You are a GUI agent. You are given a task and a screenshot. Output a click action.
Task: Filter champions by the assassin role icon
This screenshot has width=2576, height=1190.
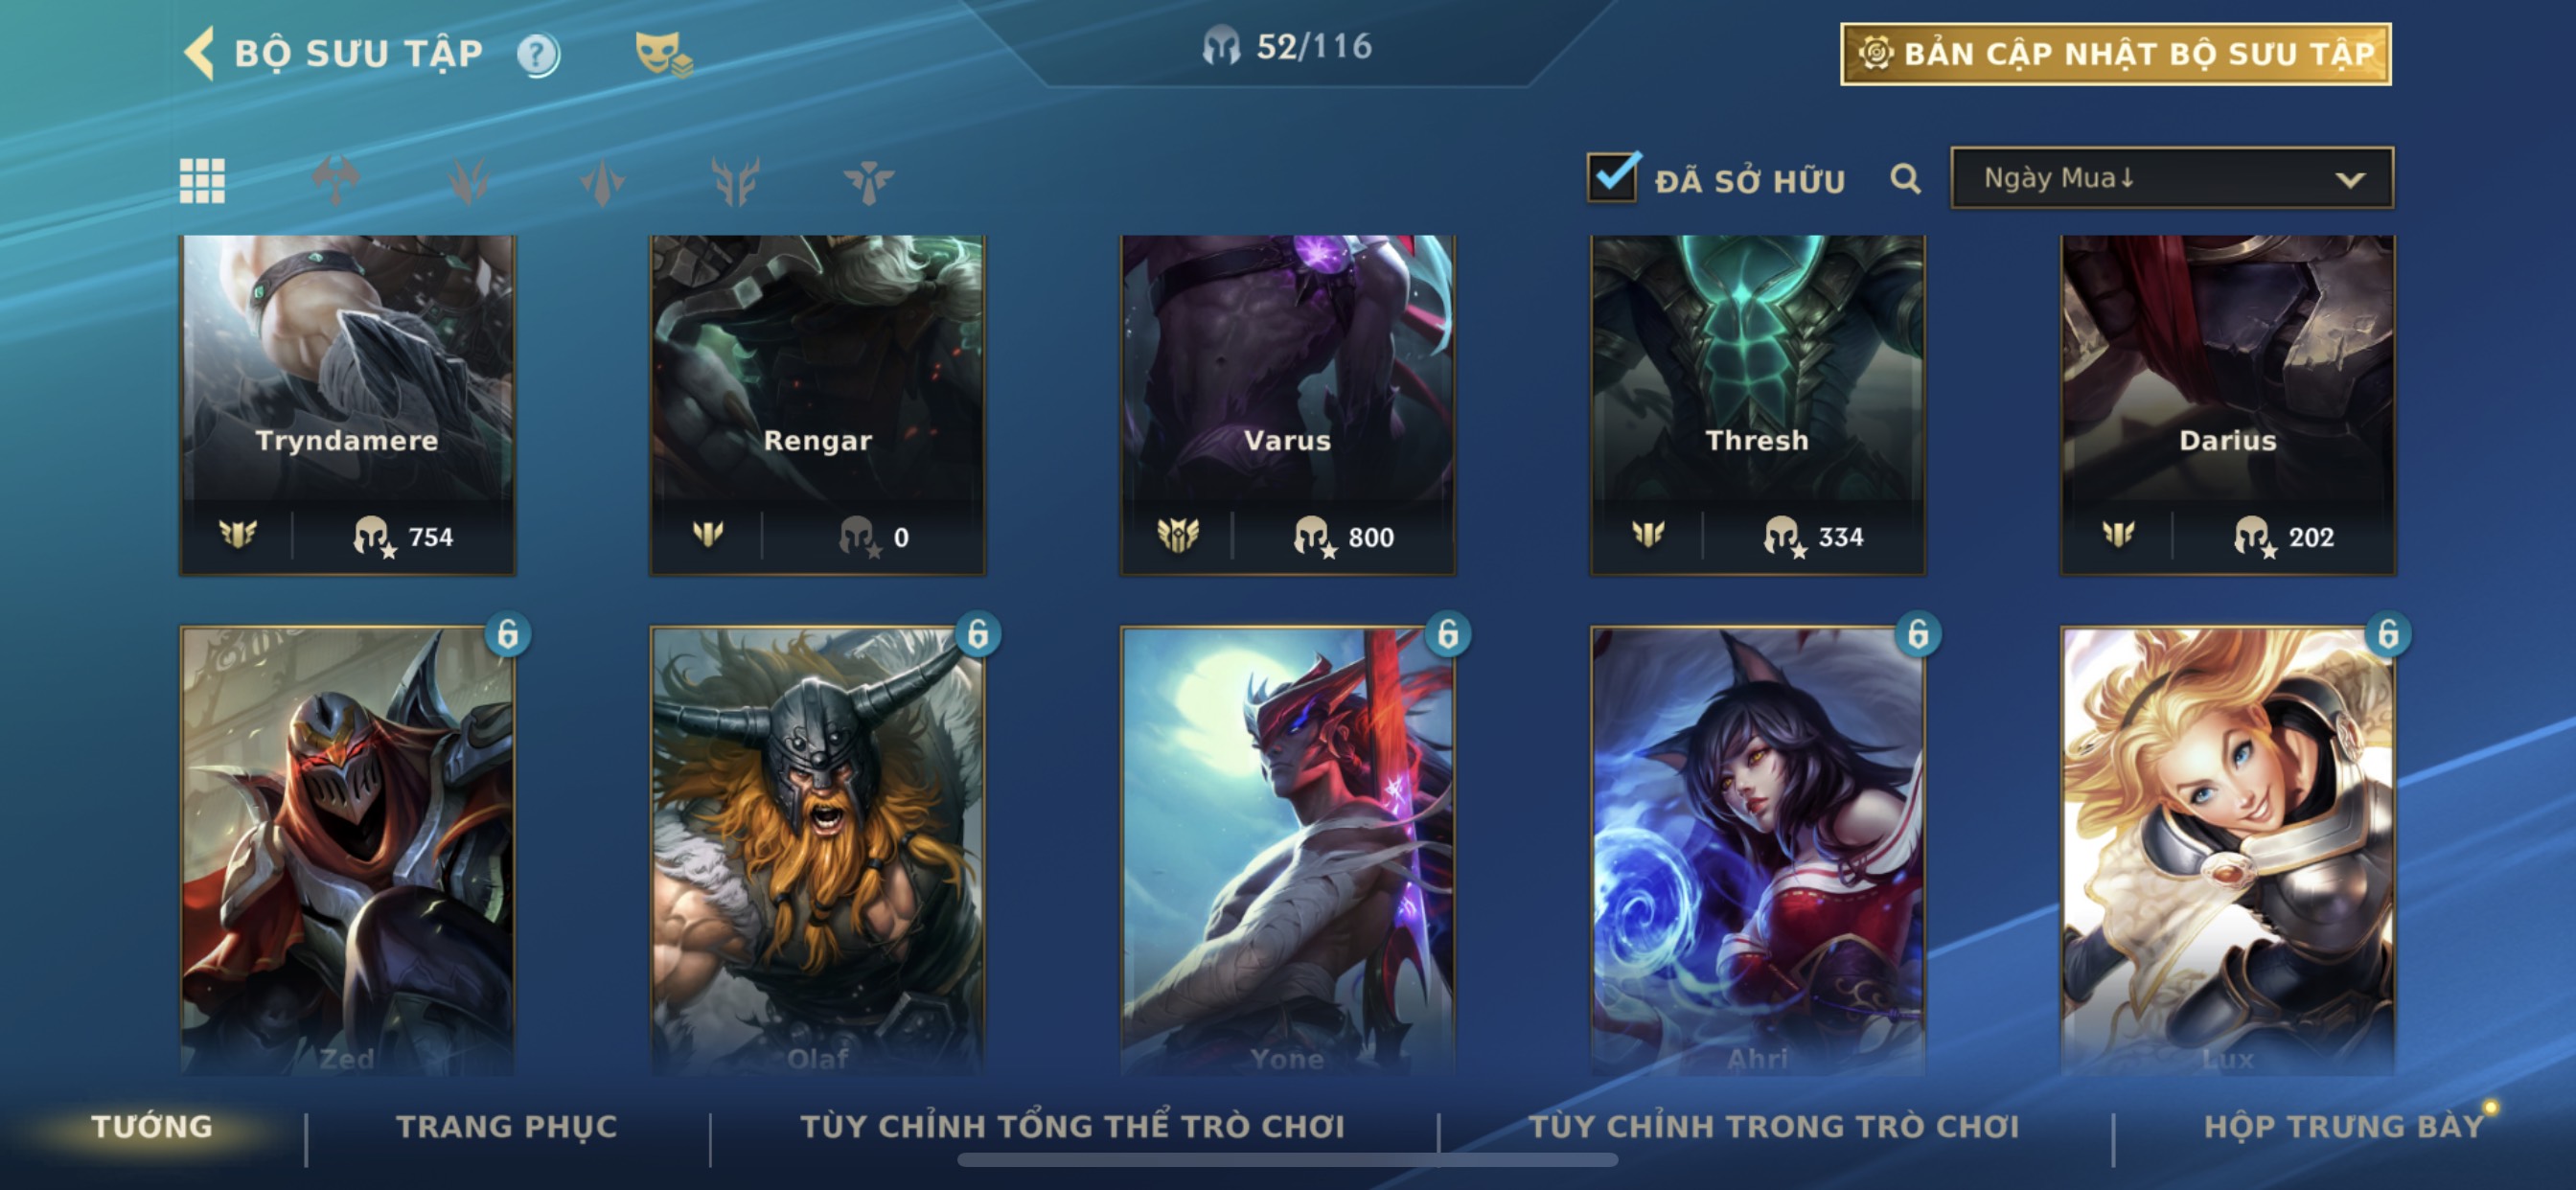[x=602, y=181]
